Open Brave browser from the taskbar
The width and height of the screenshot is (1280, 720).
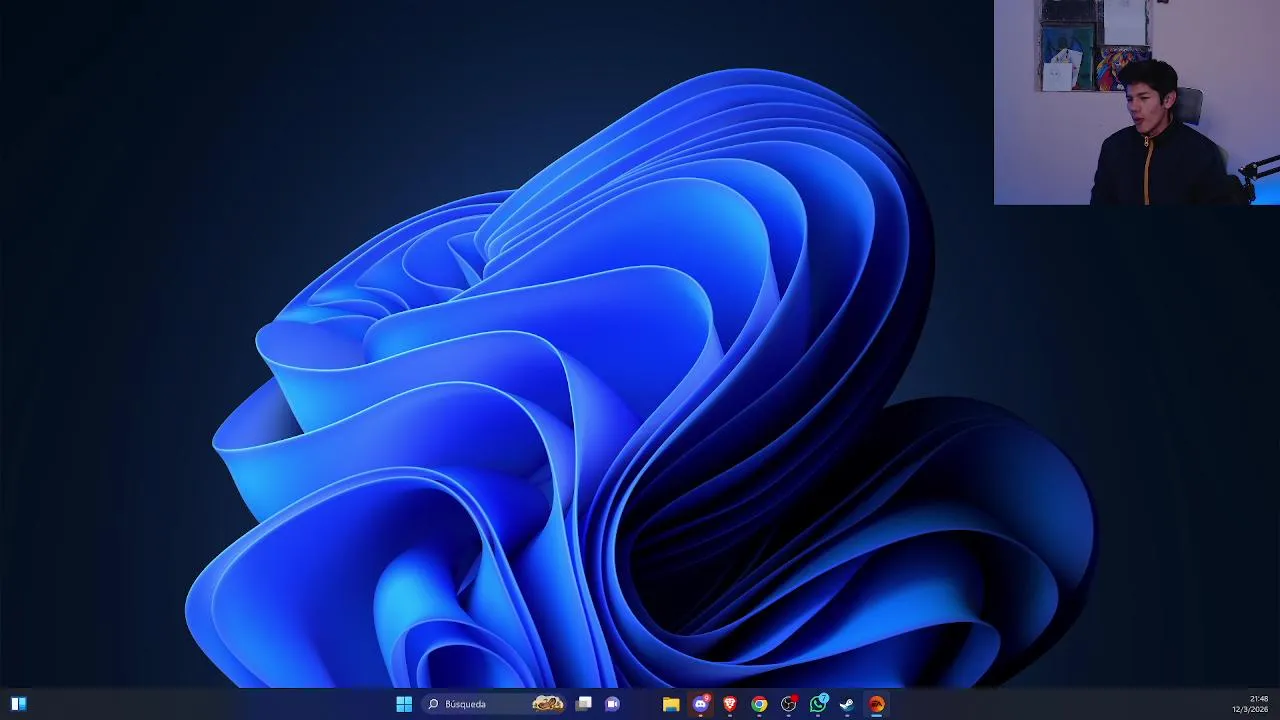point(730,704)
